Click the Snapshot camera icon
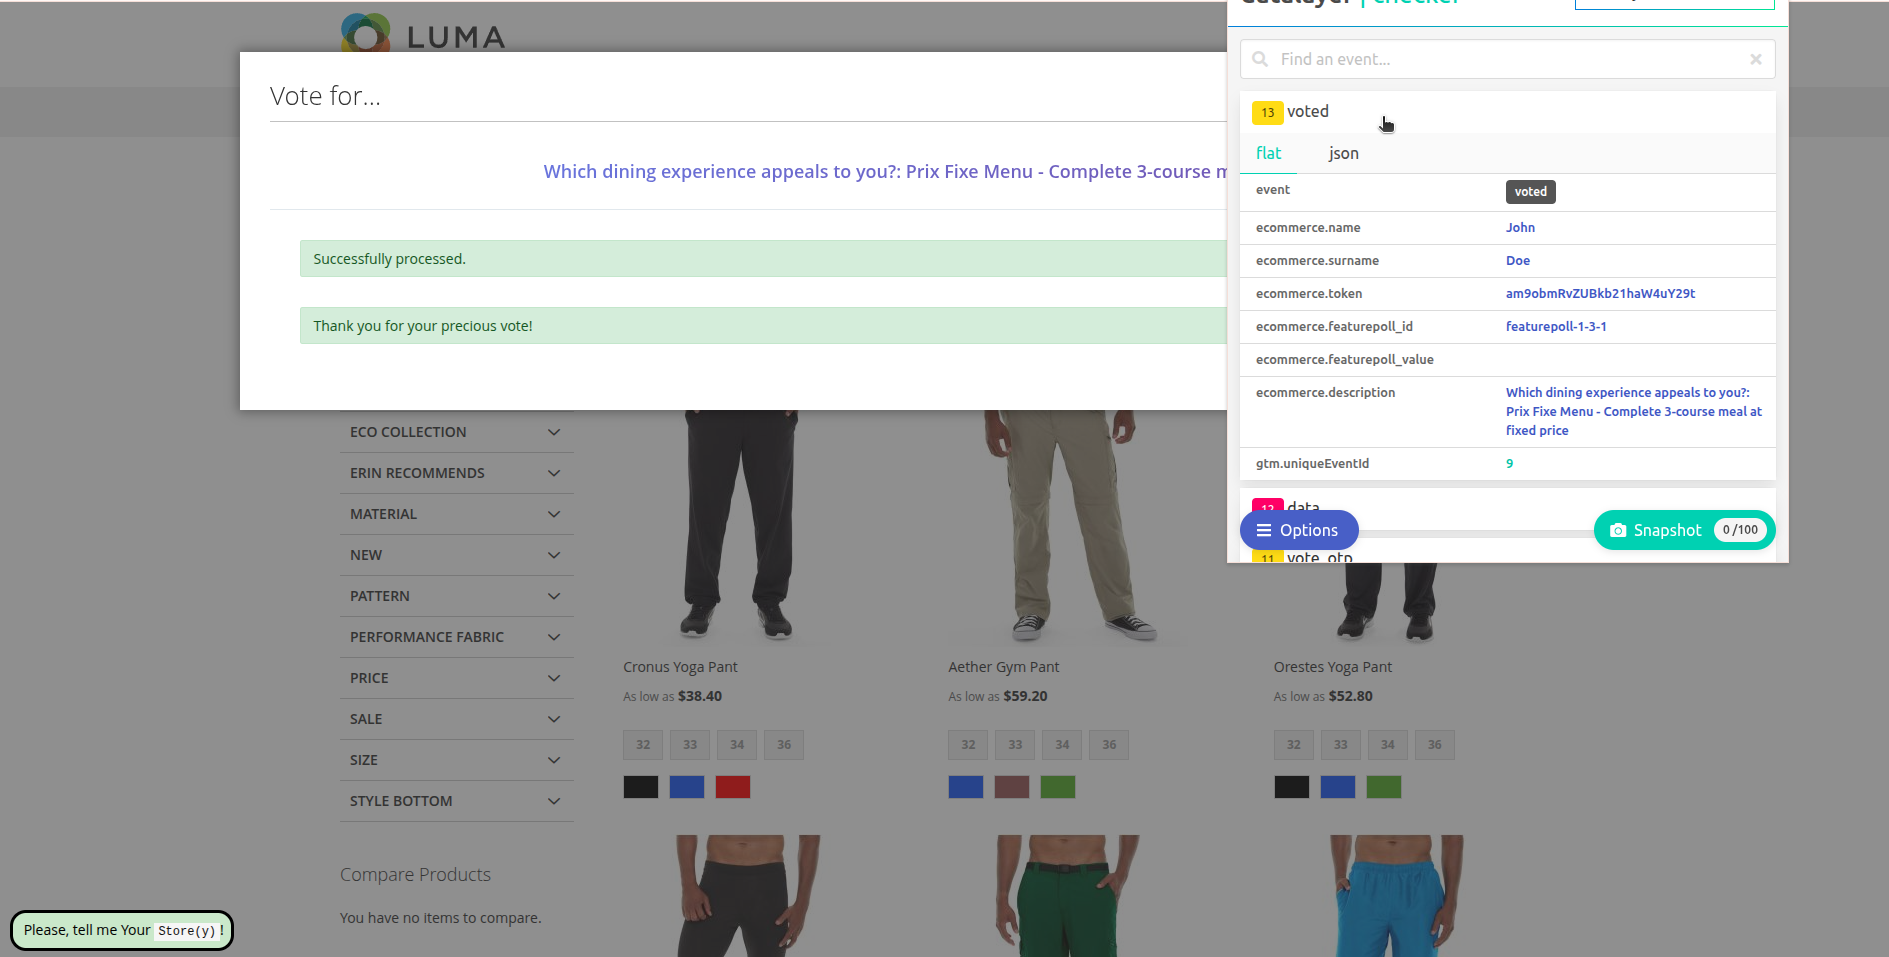1889x957 pixels. pyautogui.click(x=1618, y=530)
